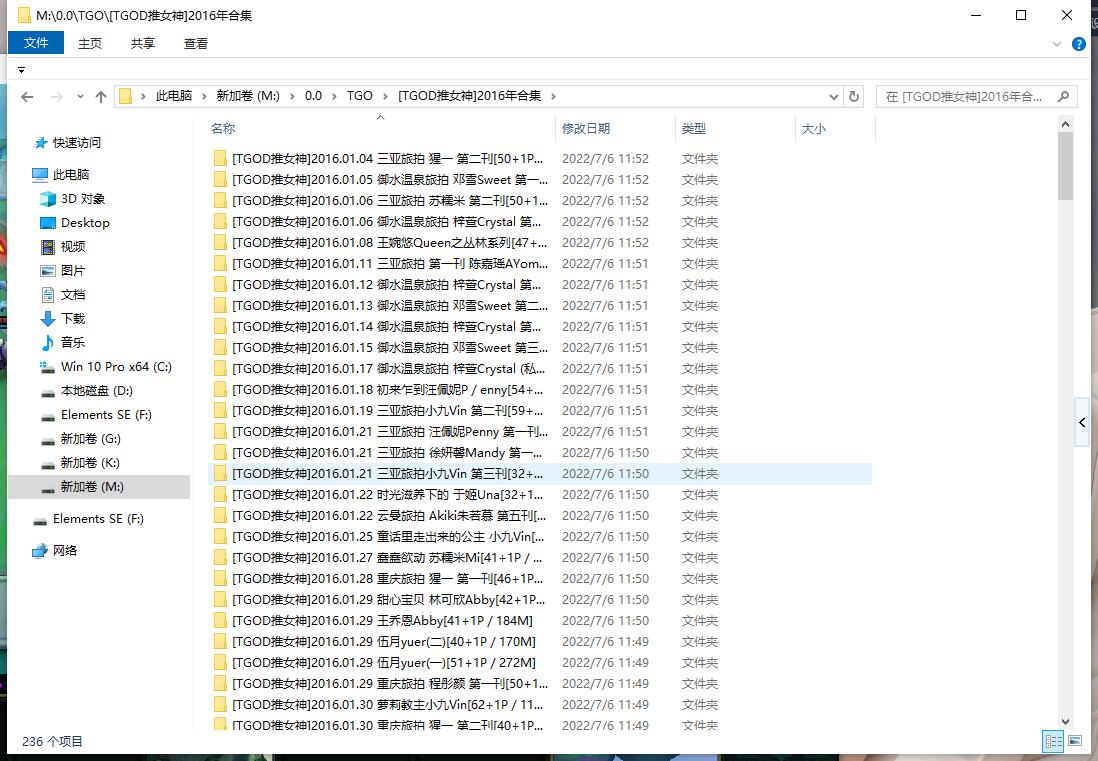This screenshot has height=761, width=1098.
Task: Click the scrollbar down arrow in file list
Action: (1065, 721)
